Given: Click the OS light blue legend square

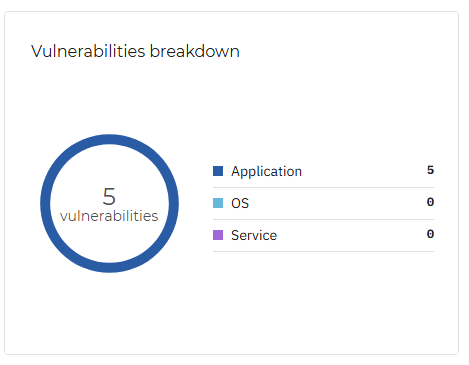Looking at the screenshot, I should 218,203.
